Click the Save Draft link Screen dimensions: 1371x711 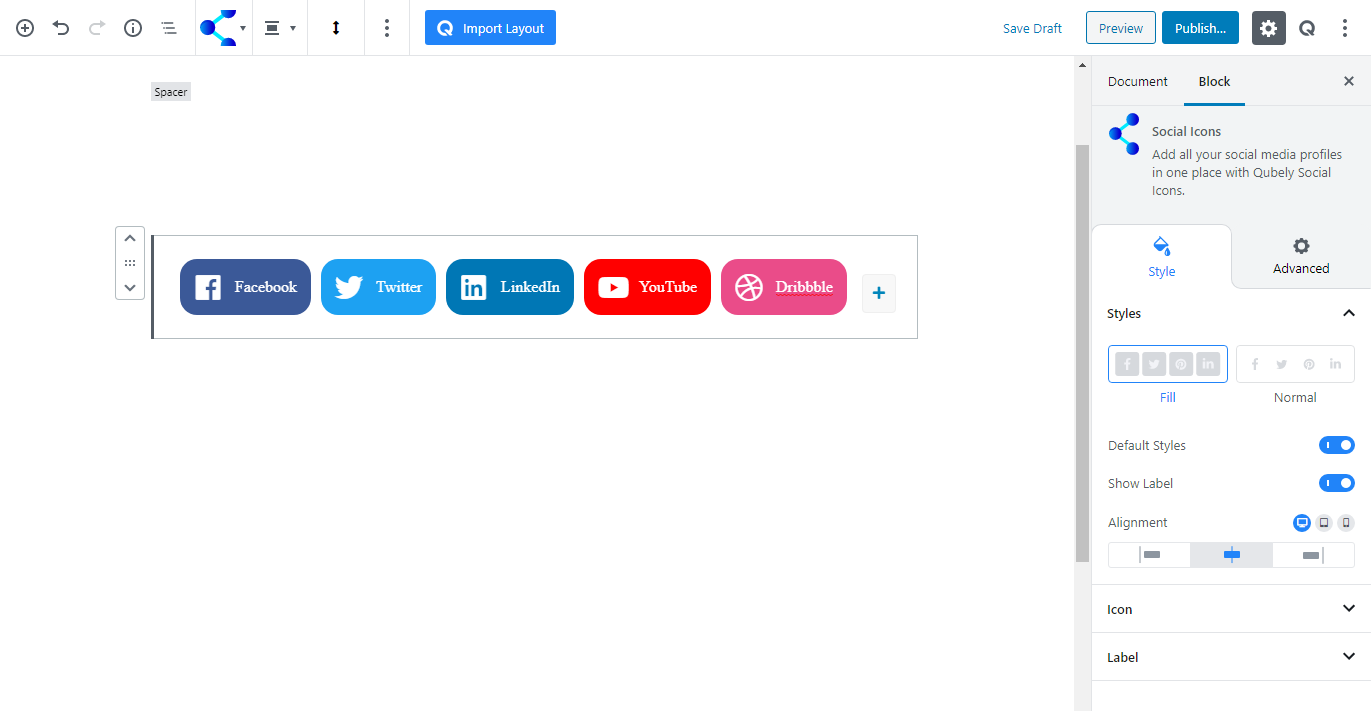tap(1032, 28)
